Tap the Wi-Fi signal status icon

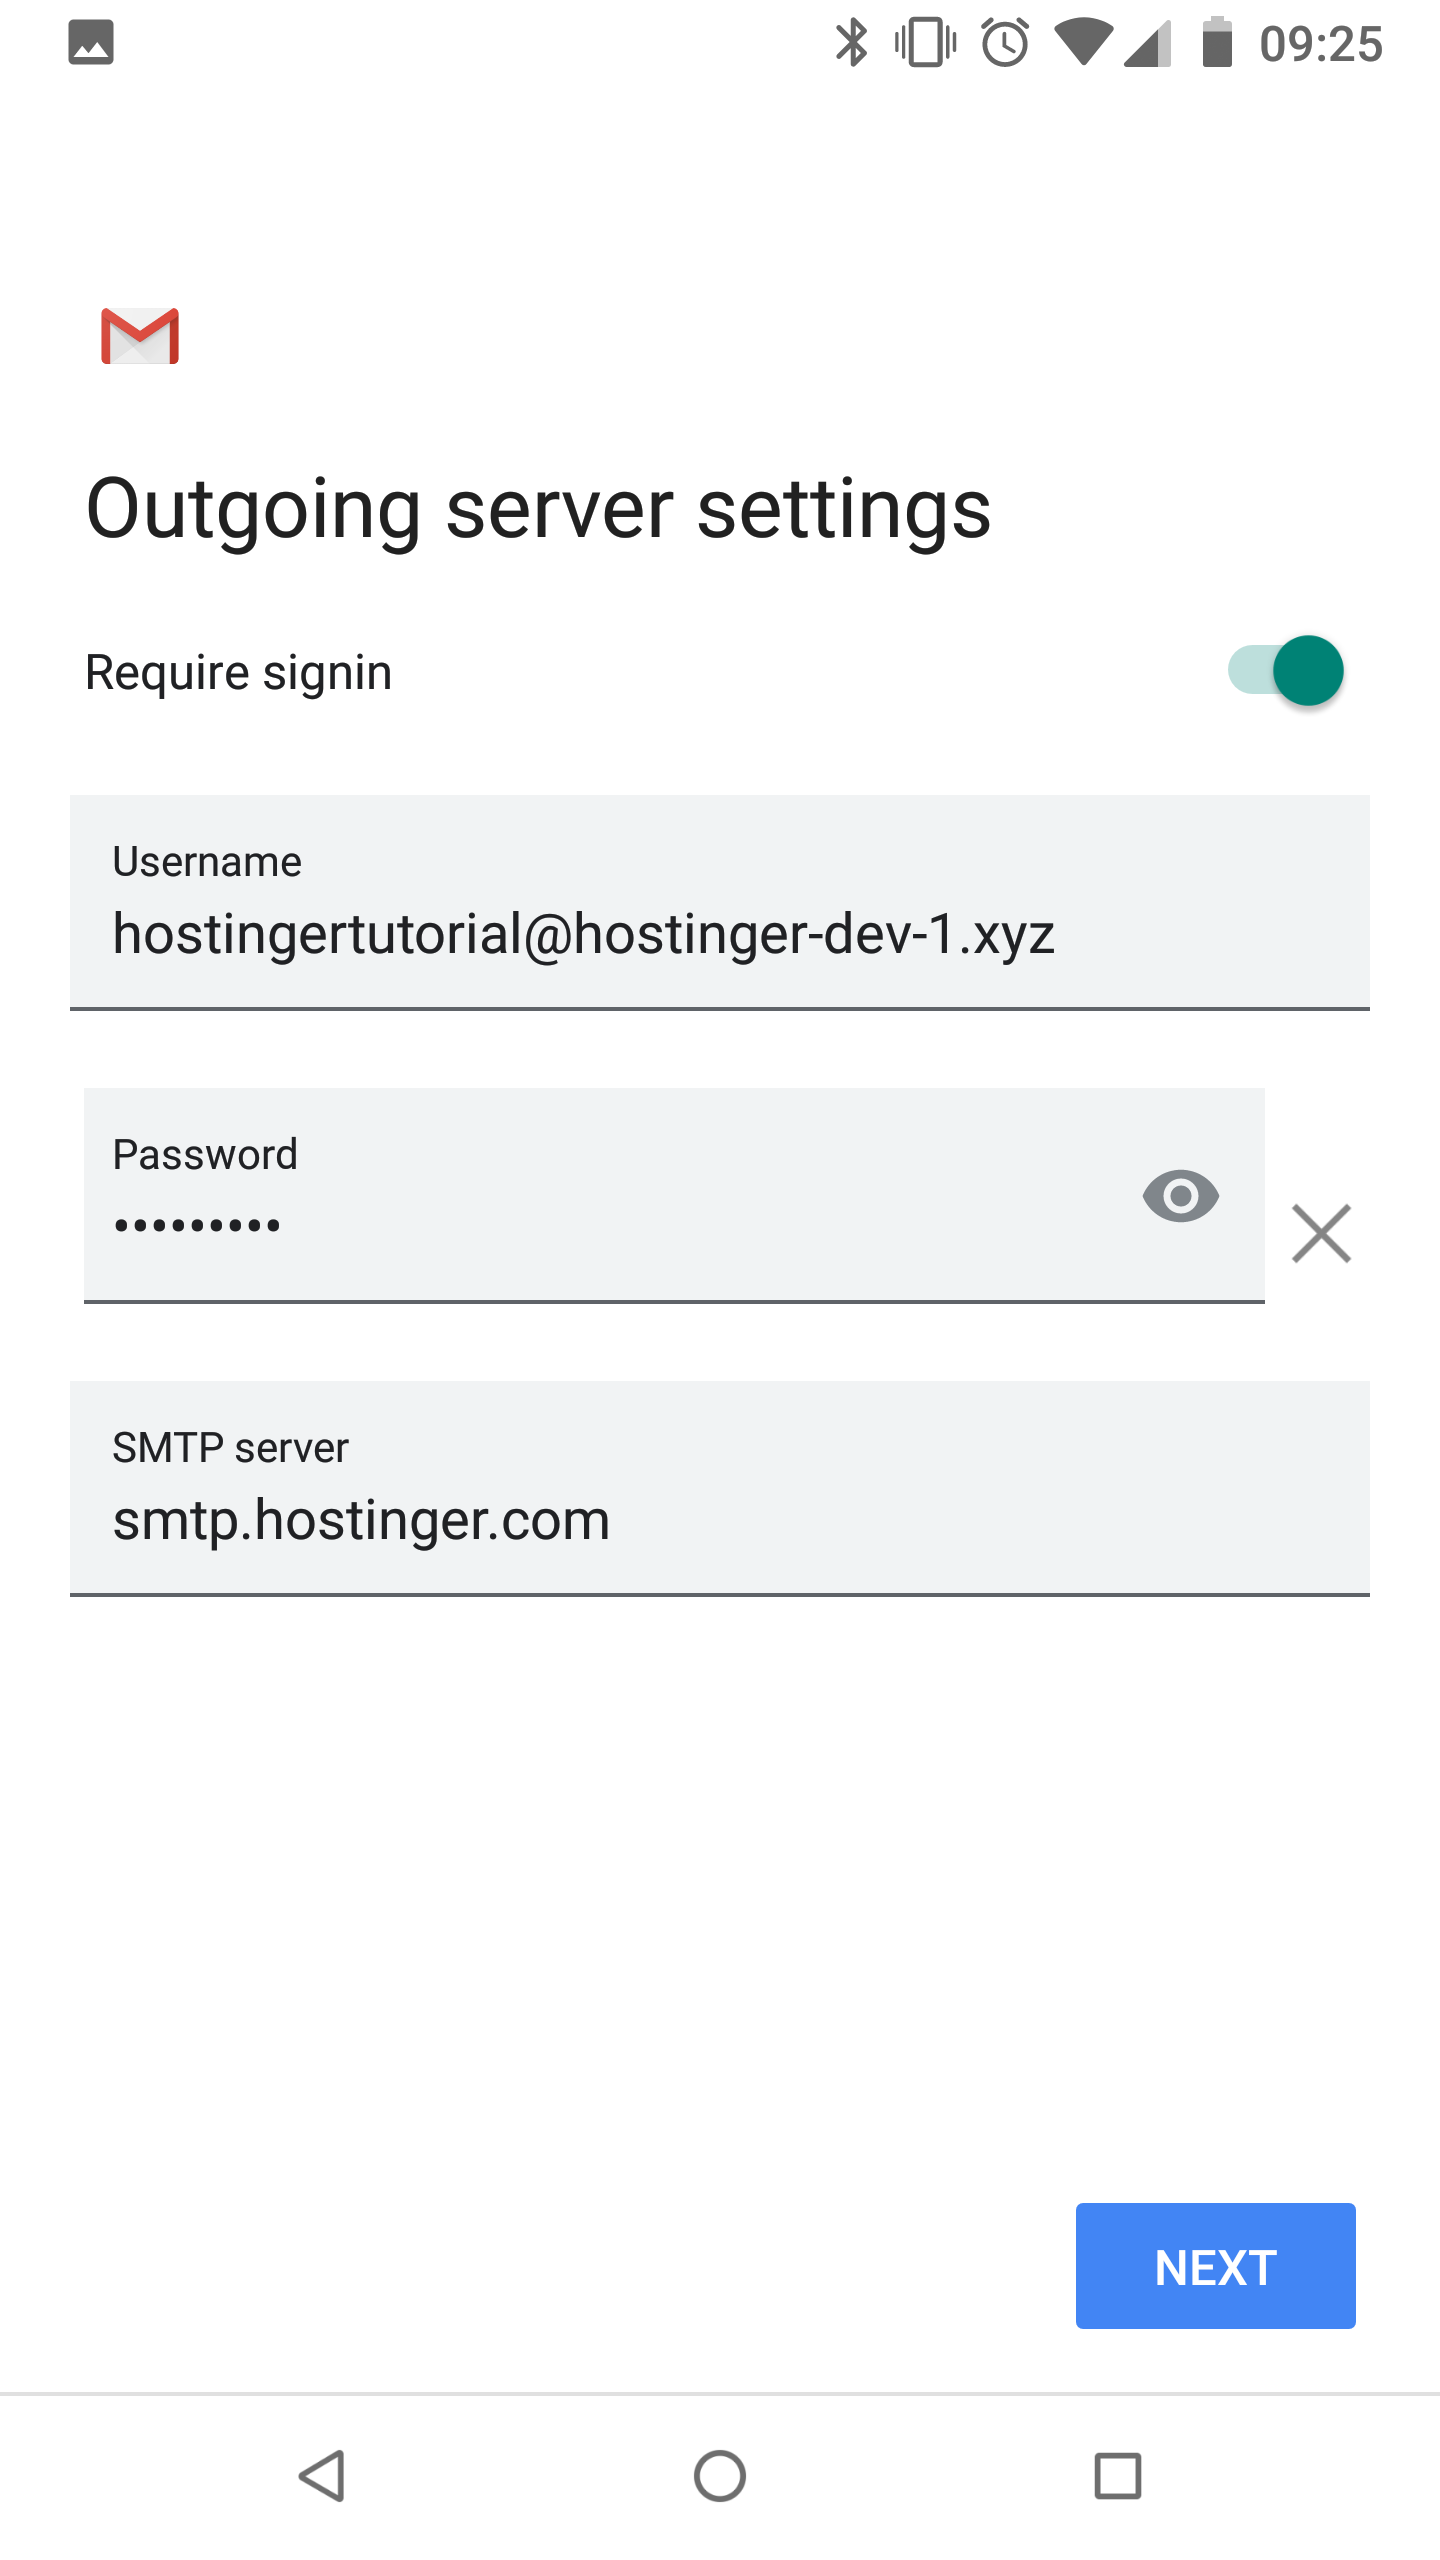pyautogui.click(x=1083, y=43)
